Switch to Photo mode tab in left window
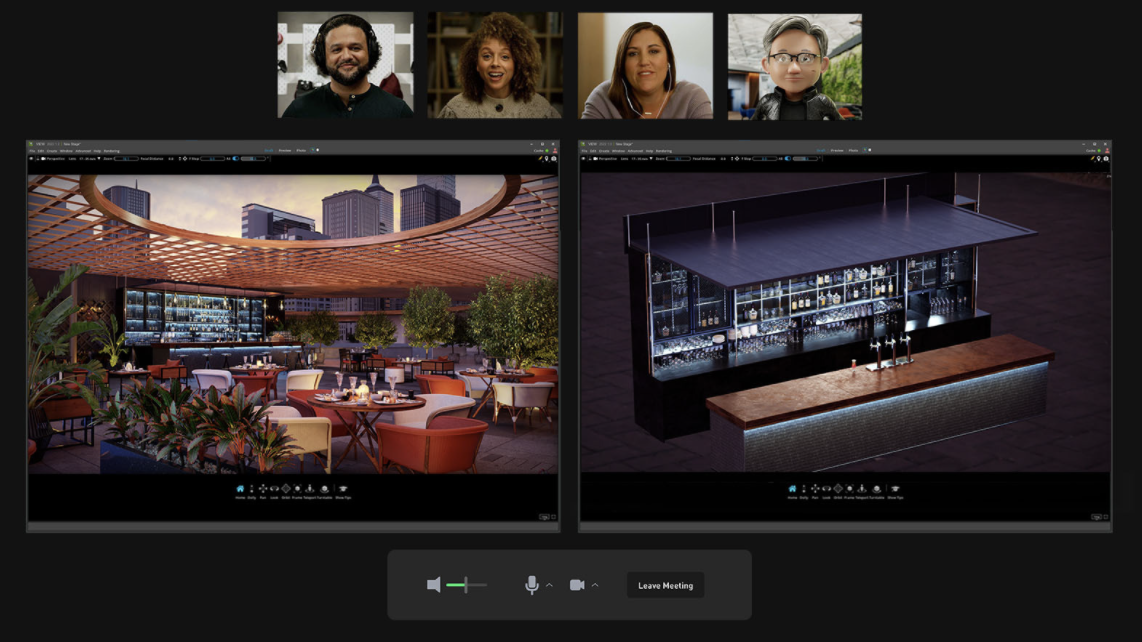Viewport: 1142px width, 642px height. coord(301,151)
